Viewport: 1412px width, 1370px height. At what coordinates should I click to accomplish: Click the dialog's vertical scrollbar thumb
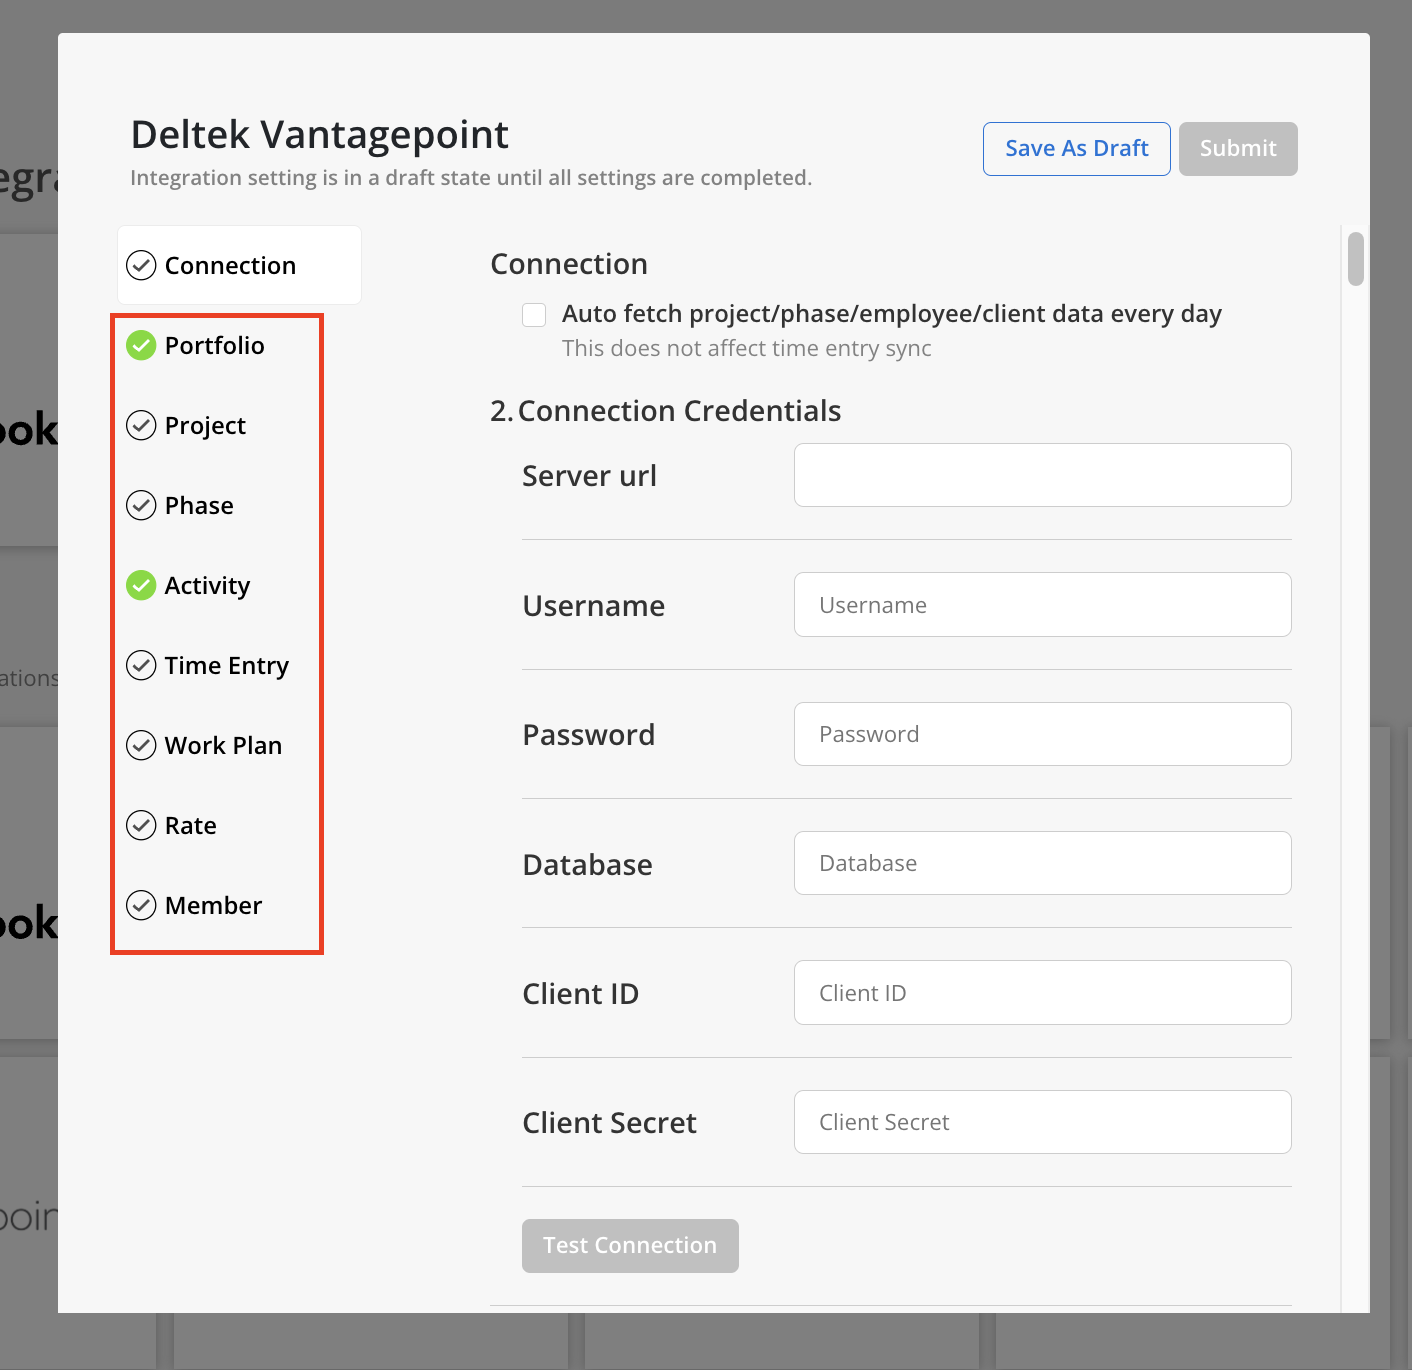pos(1356,259)
